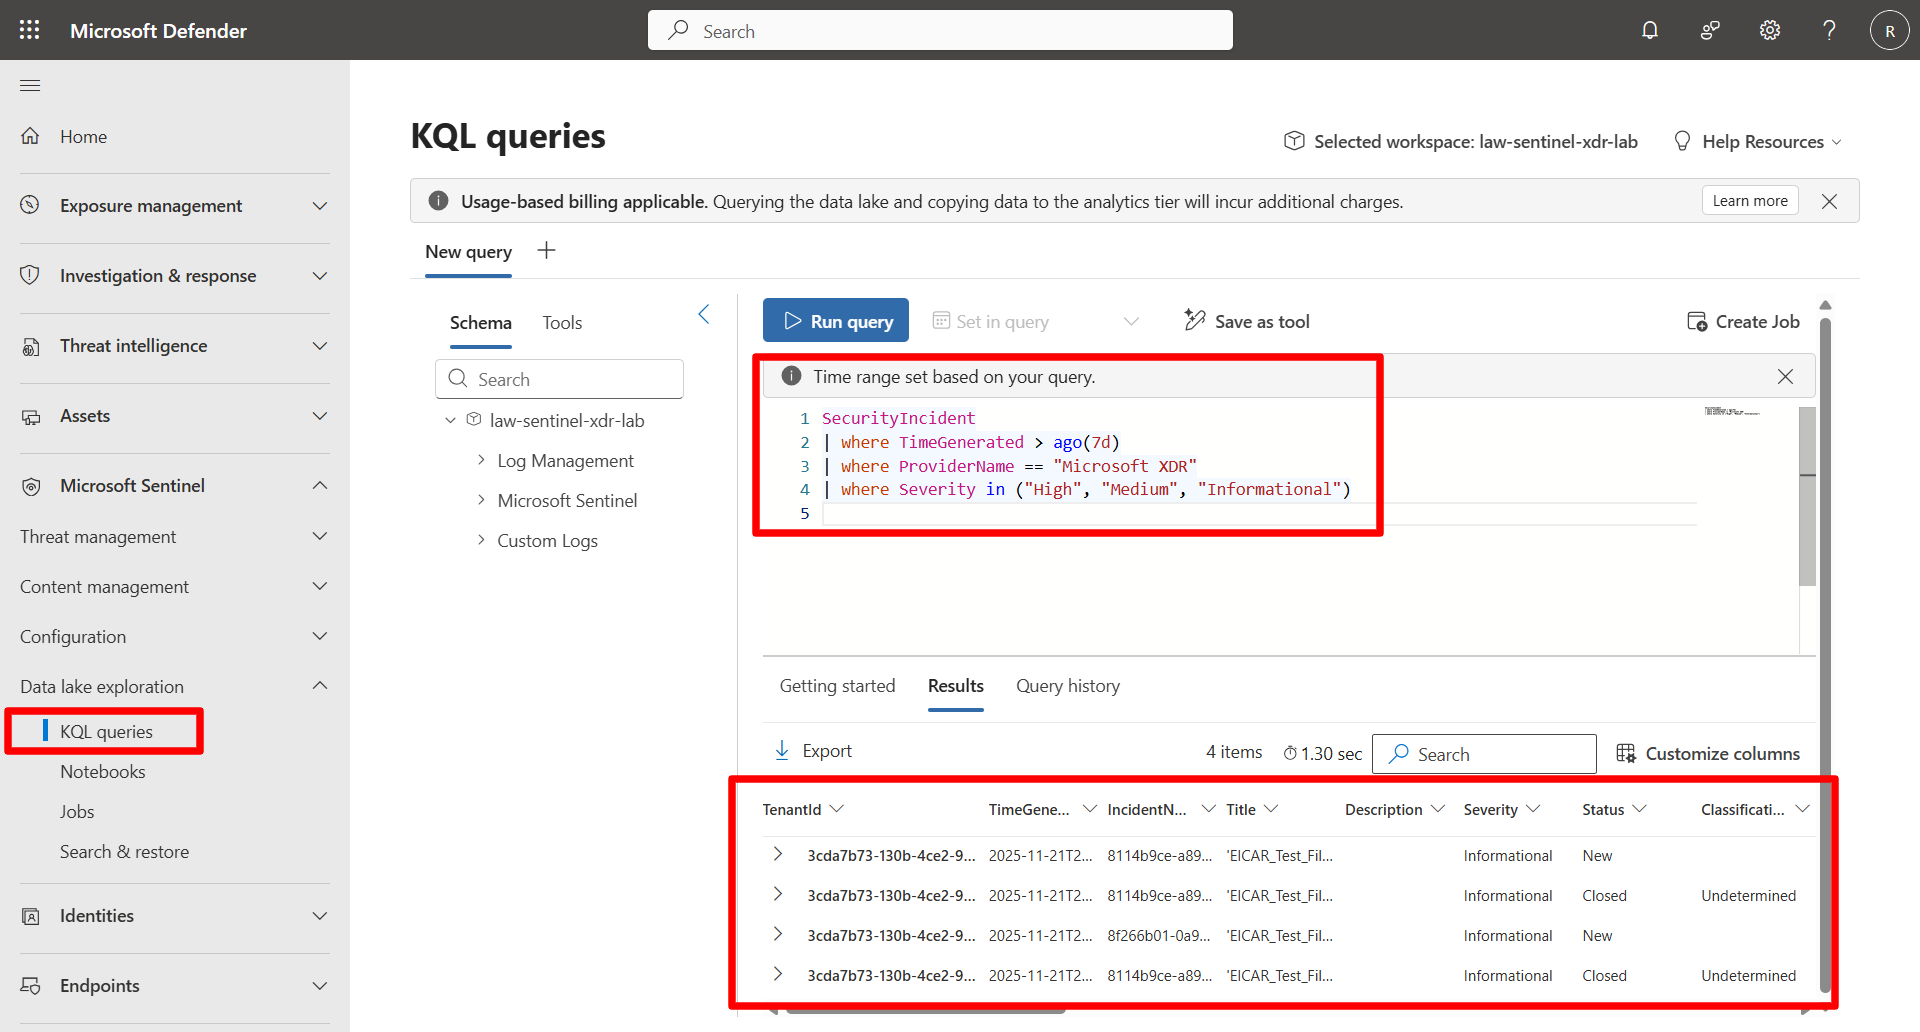Add a new query tab with plus icon
Screen dimensions: 1920x1032
click(546, 250)
